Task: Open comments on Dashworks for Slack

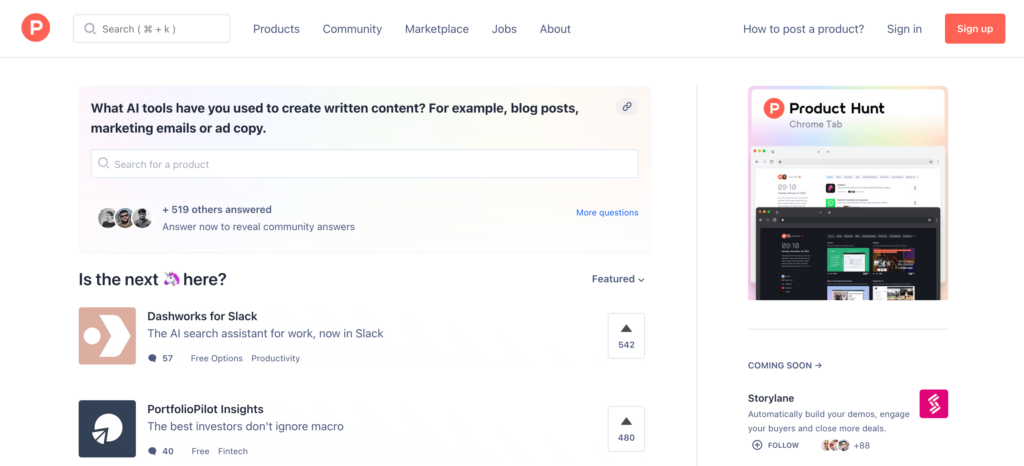Action: [x=161, y=358]
